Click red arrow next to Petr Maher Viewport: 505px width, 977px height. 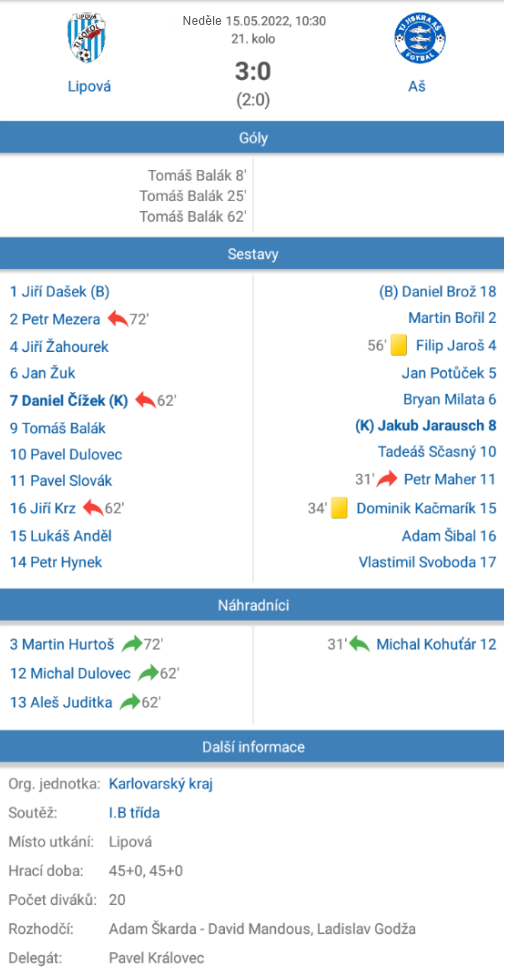[x=387, y=479]
